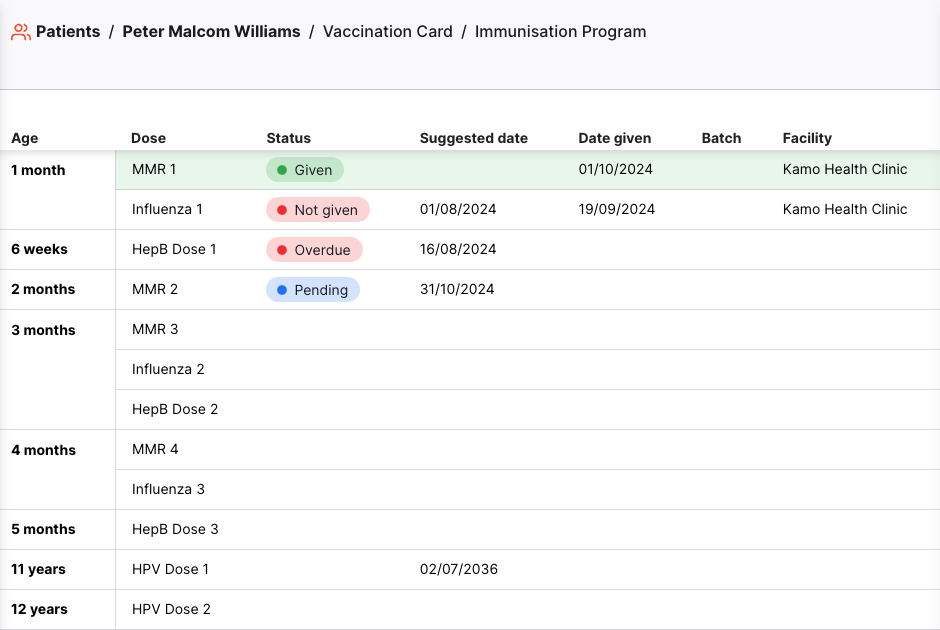Click the green Given status badge
The height and width of the screenshot is (630, 940).
click(304, 170)
